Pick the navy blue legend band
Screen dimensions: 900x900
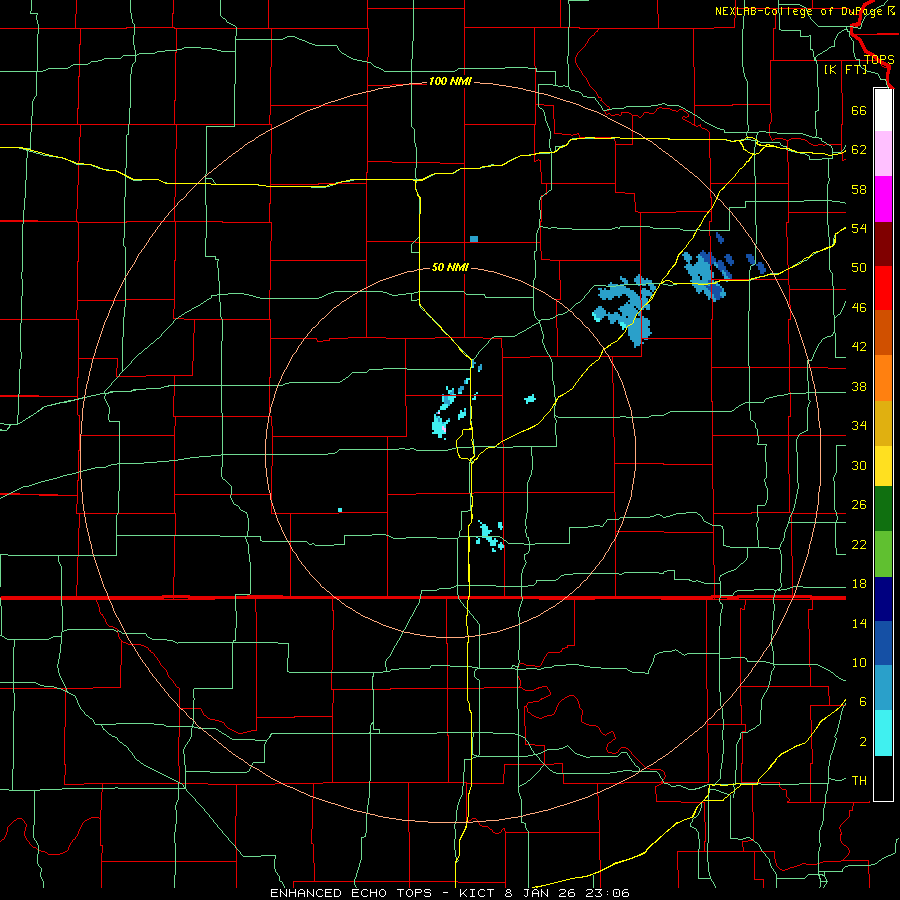tap(883, 599)
